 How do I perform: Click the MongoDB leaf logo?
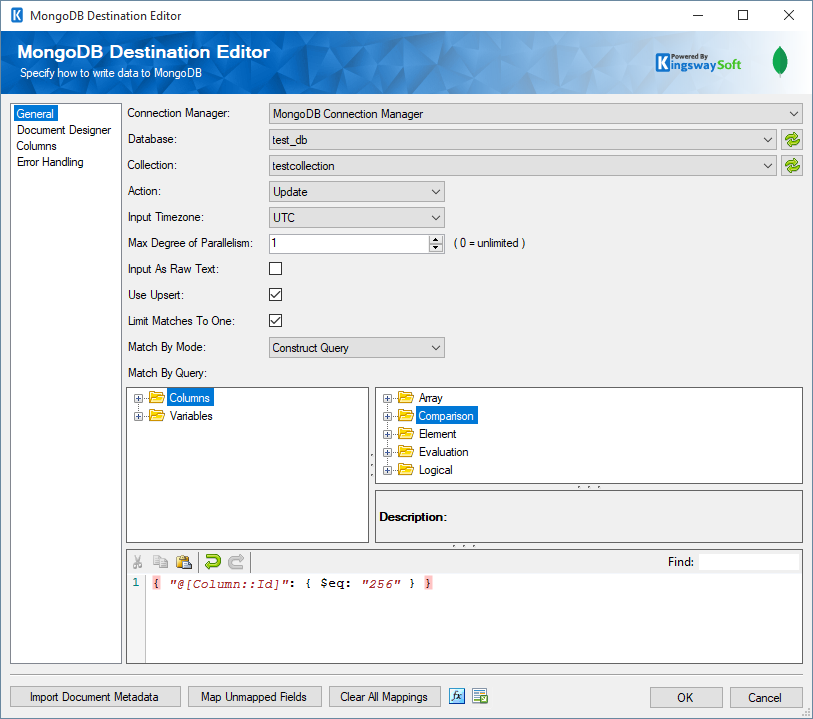click(x=780, y=61)
